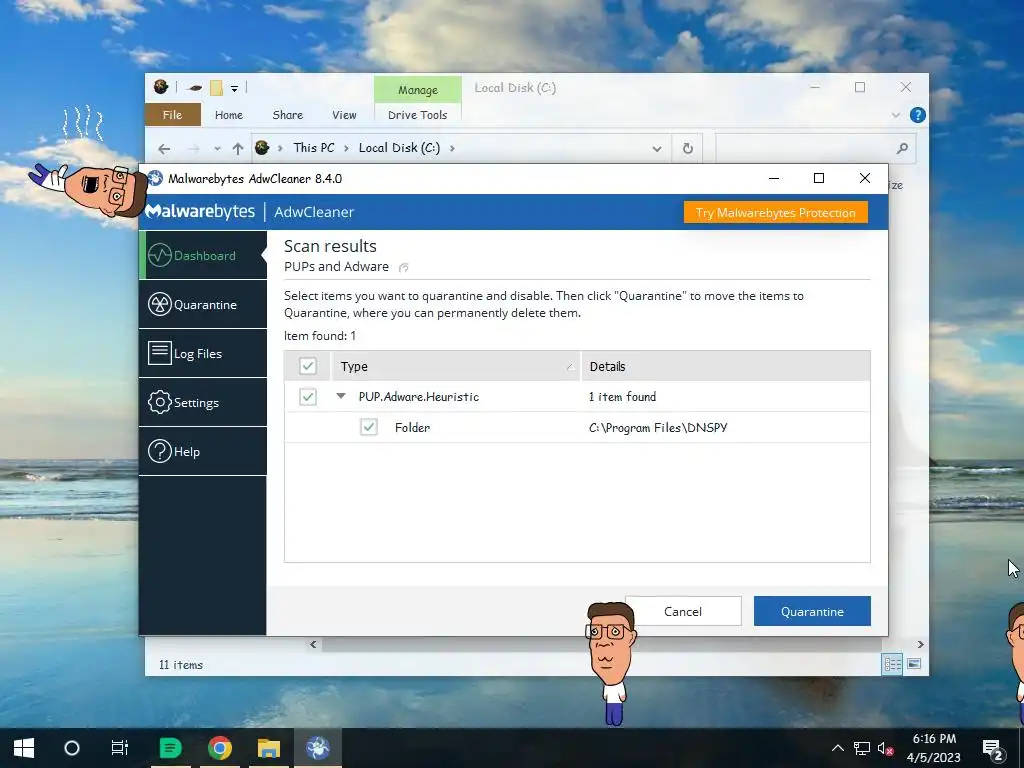The width and height of the screenshot is (1024, 768).
Task: Click the "1 item found" cell
Action: click(622, 396)
